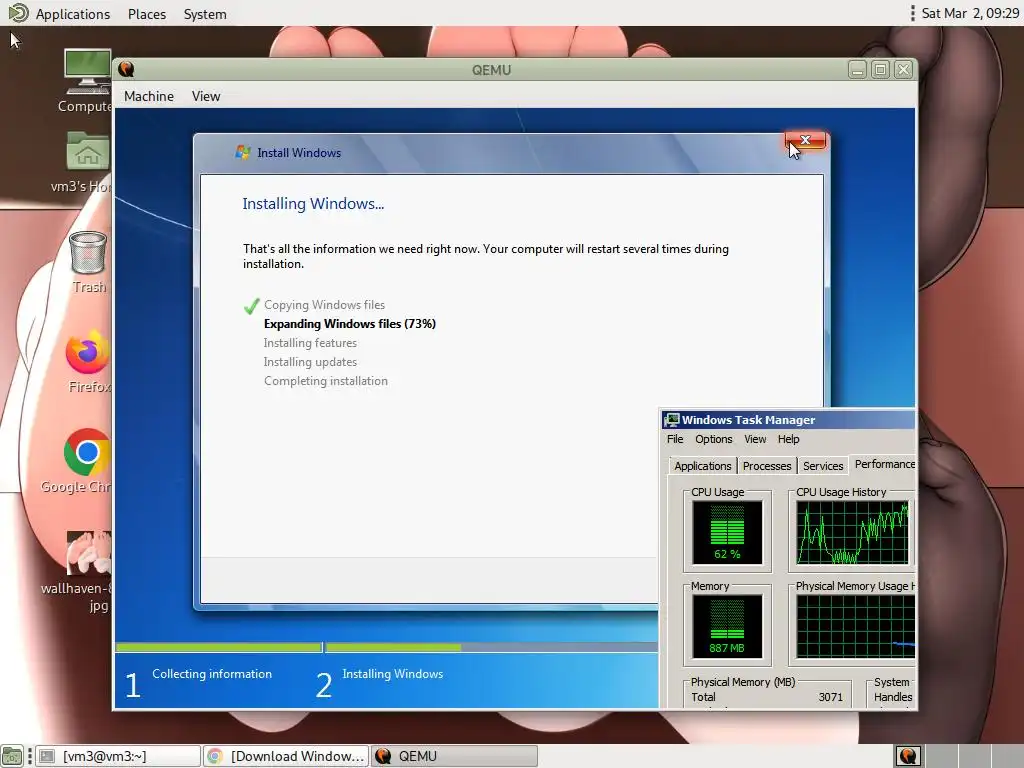This screenshot has height=768, width=1024.
Task: Click the green checkmark beside Copying Windows files
Action: point(251,306)
